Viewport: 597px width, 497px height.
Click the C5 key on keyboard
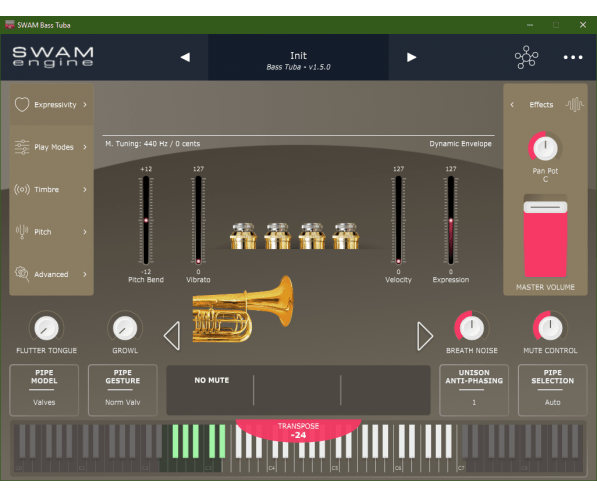(335, 465)
